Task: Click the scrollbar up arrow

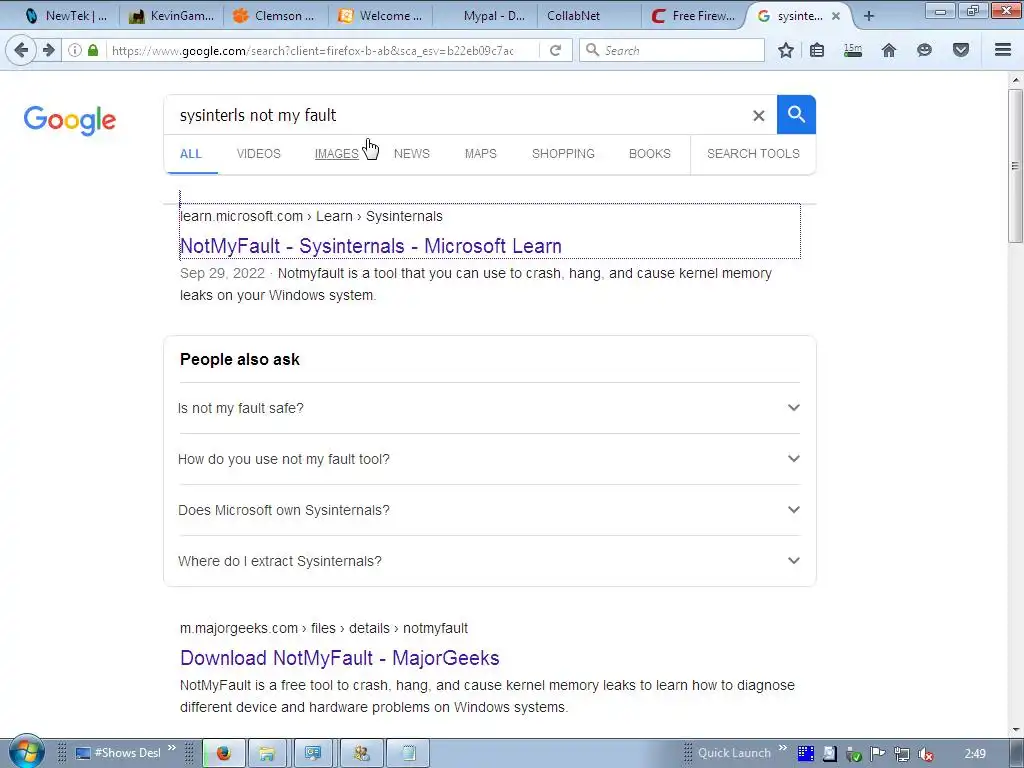Action: pyautogui.click(x=1015, y=80)
